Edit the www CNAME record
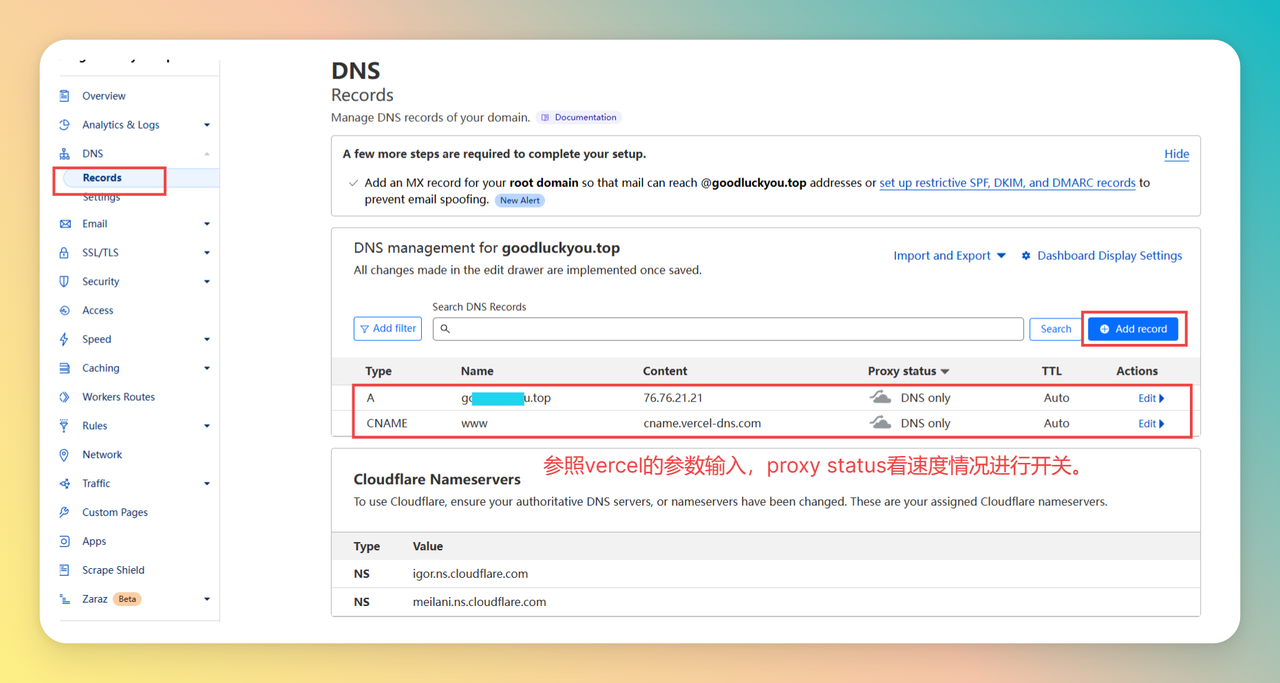The image size is (1280, 683). (1150, 424)
